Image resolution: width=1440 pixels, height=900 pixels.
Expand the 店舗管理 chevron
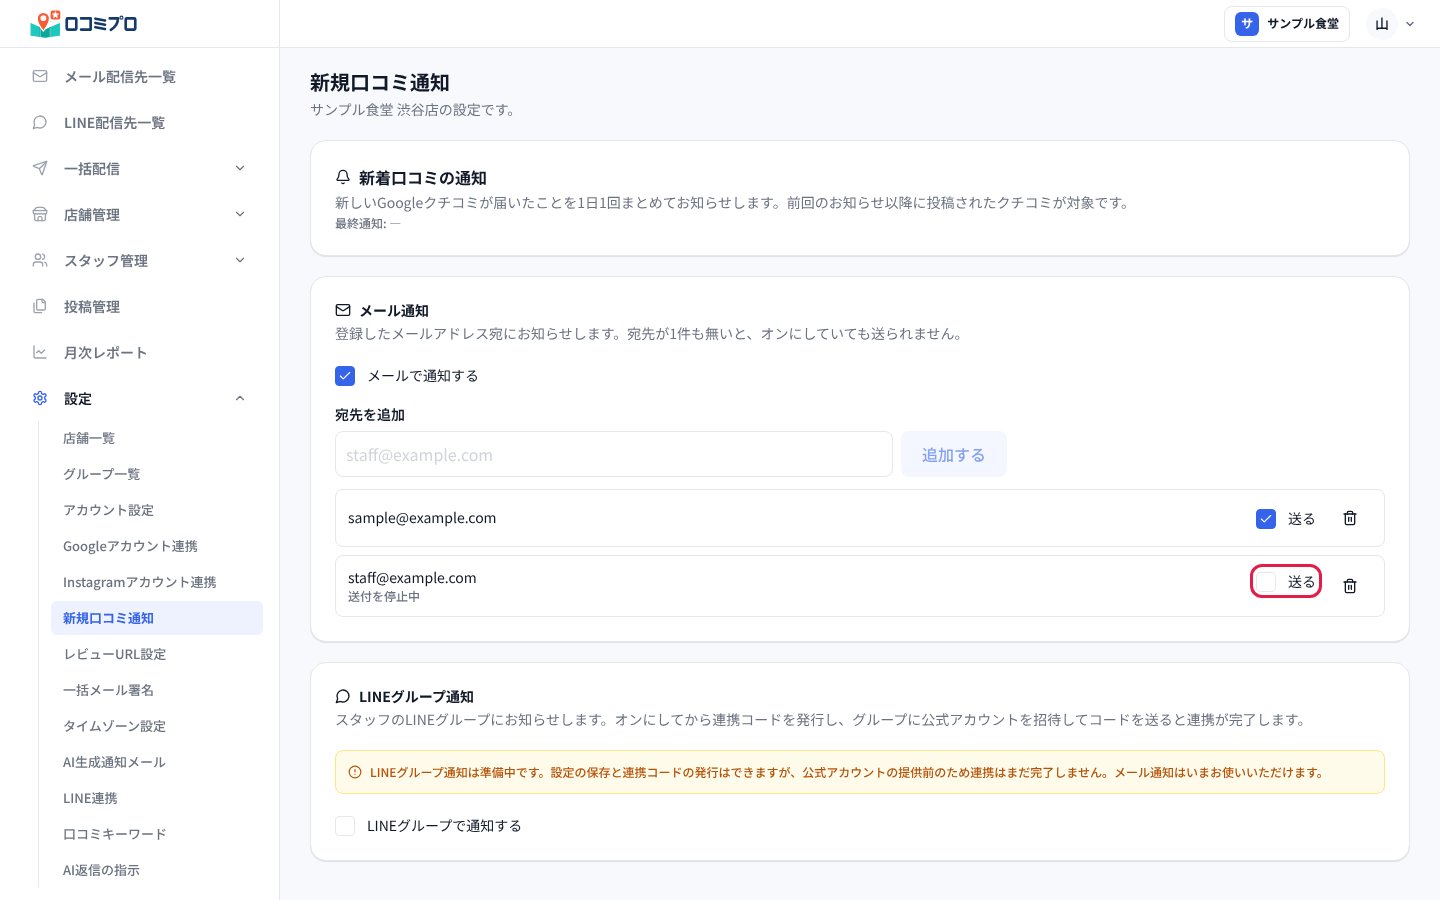240,214
